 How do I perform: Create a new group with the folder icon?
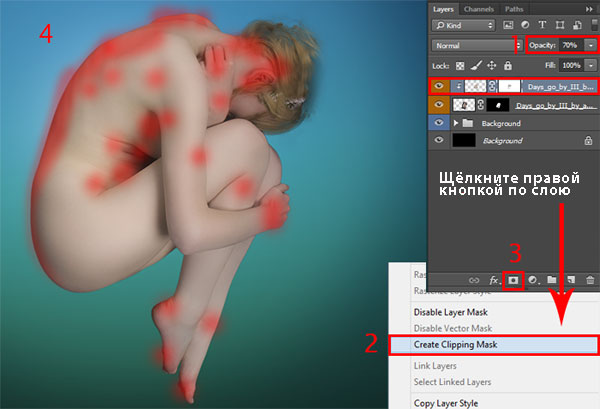pyautogui.click(x=551, y=280)
